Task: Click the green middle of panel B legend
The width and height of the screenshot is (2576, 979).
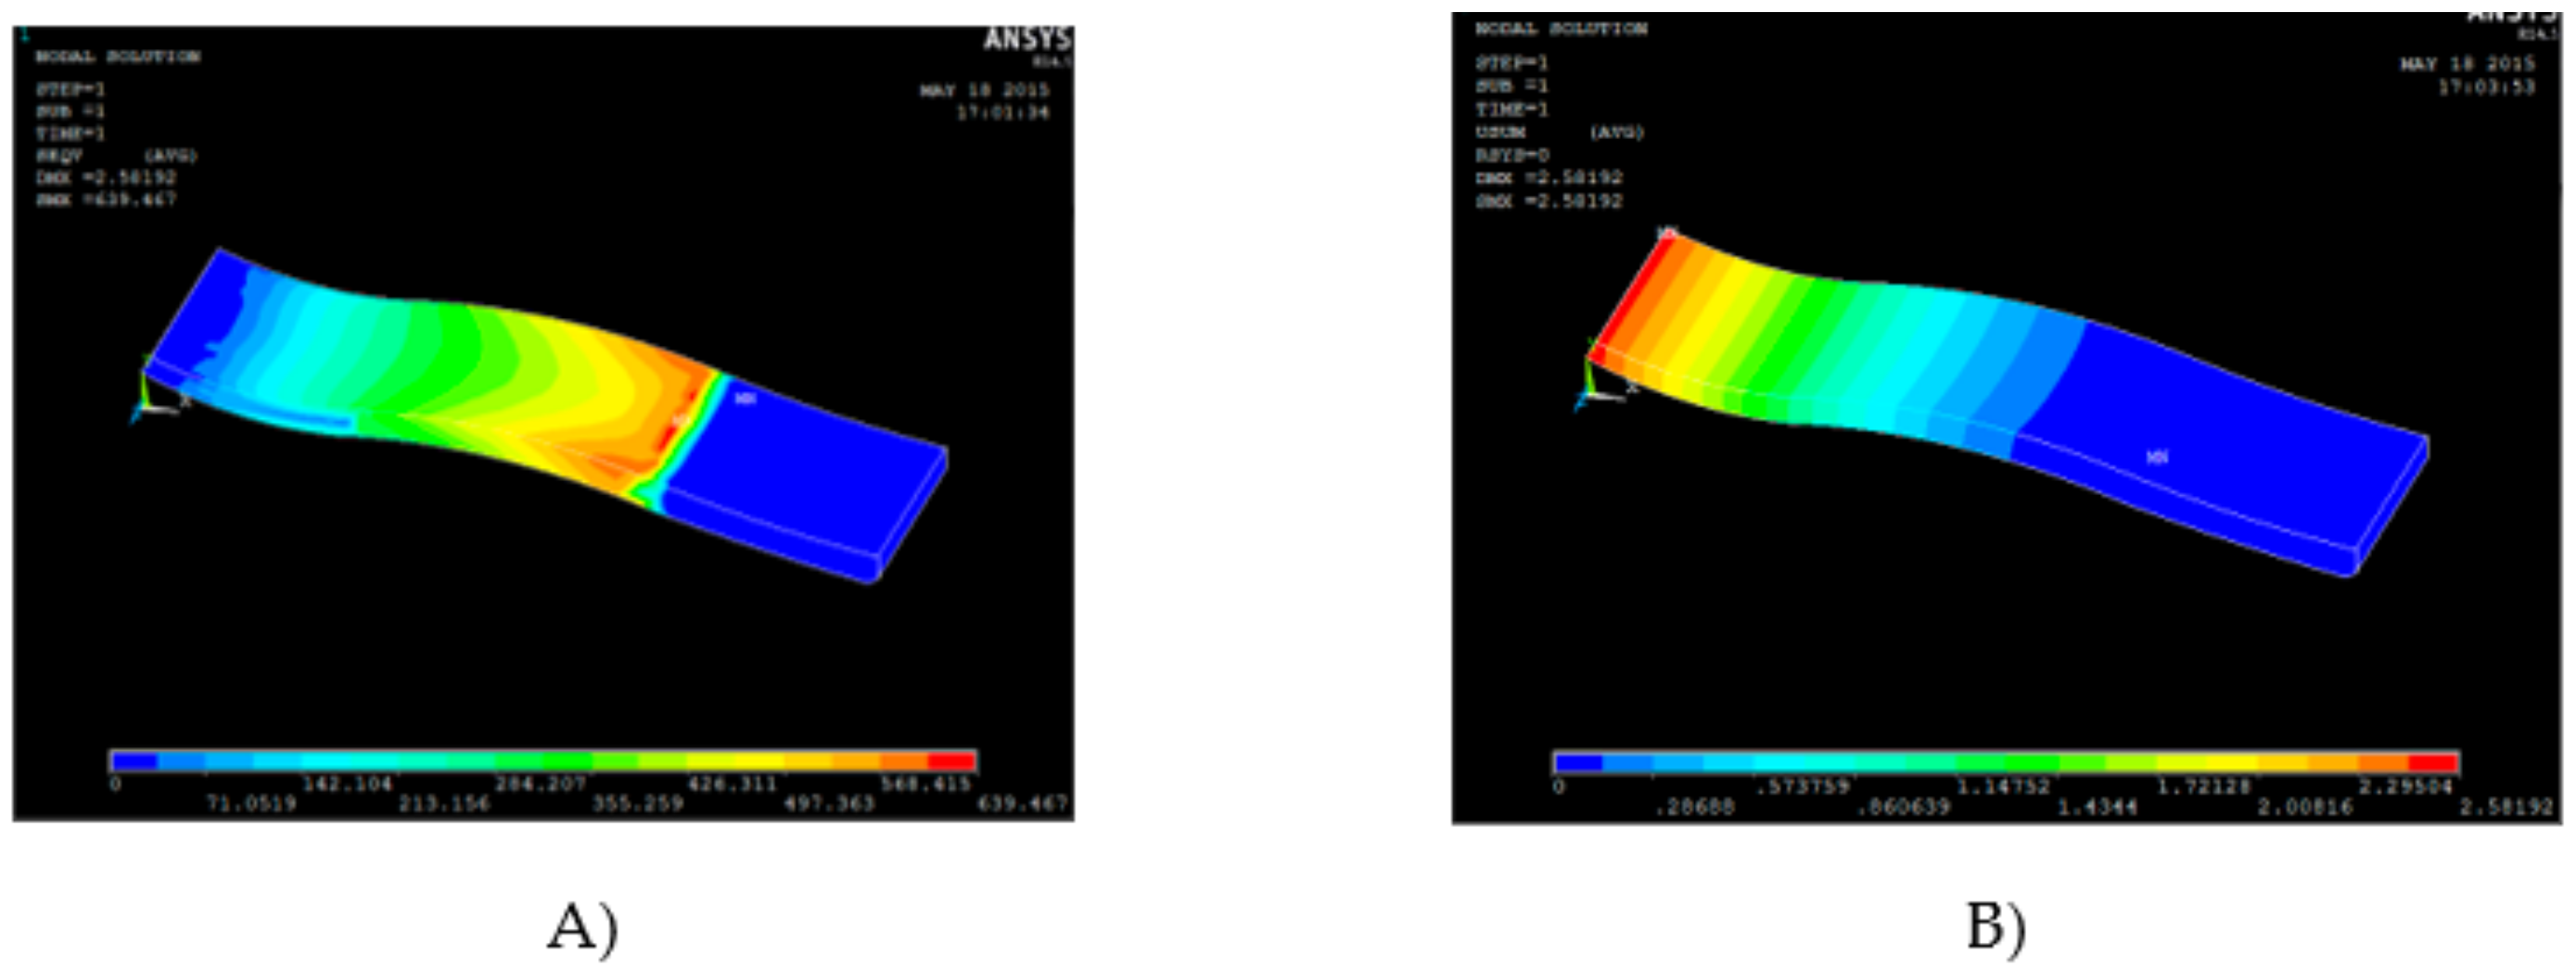Action: (x=2030, y=763)
